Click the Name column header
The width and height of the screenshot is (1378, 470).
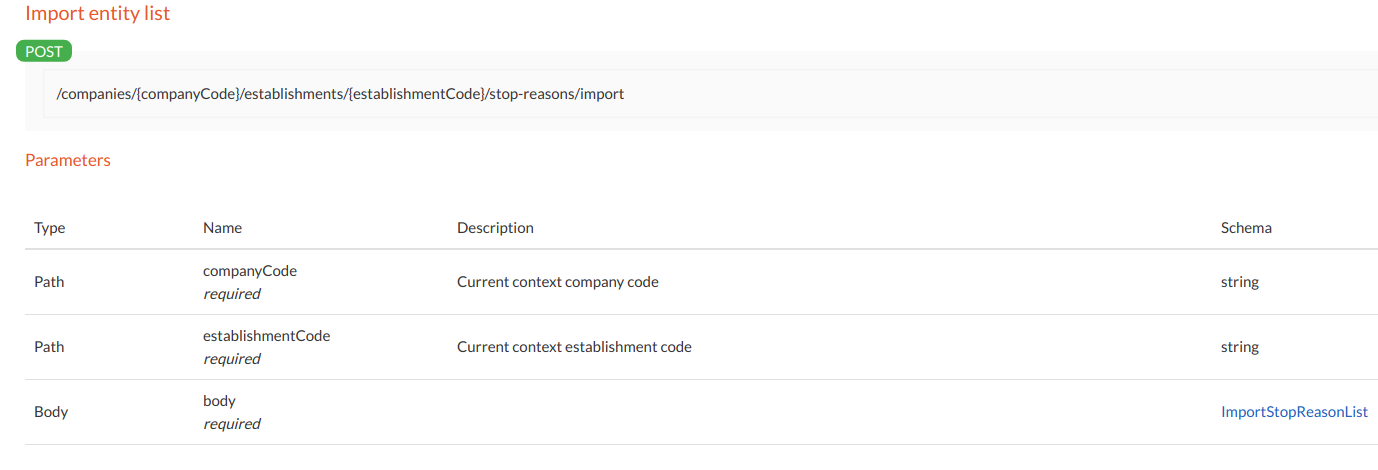(222, 228)
